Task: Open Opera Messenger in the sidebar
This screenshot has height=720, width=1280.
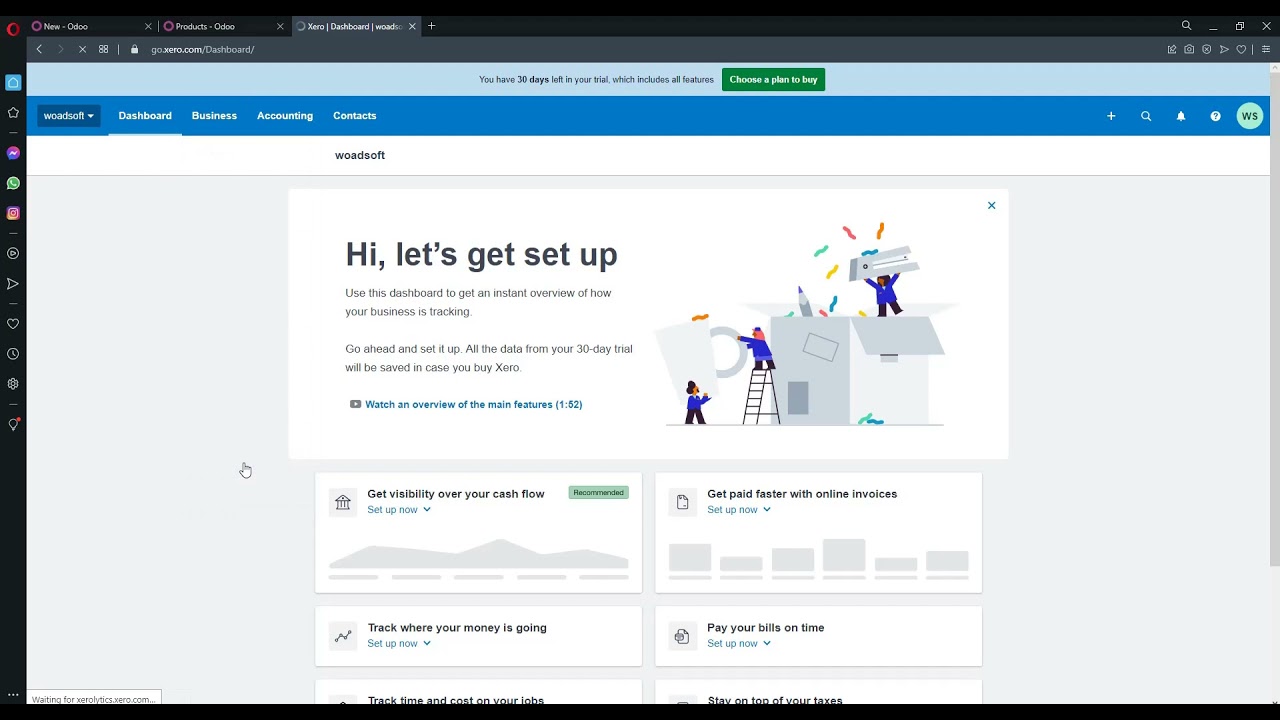Action: click(x=13, y=153)
